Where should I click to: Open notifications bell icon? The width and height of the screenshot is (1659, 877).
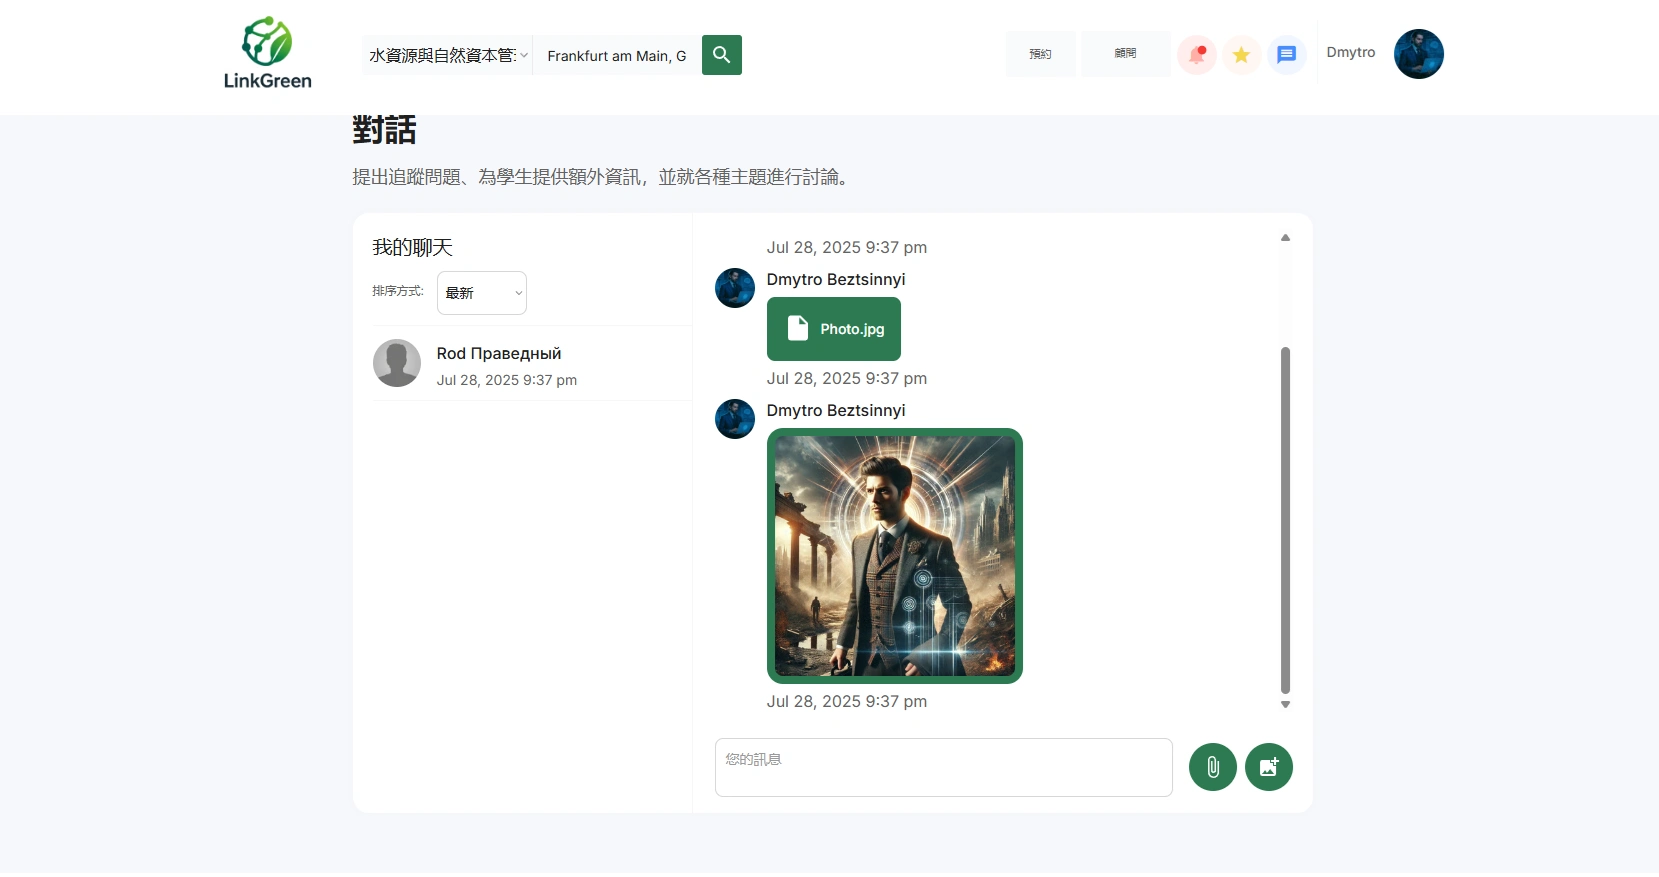coord(1196,55)
